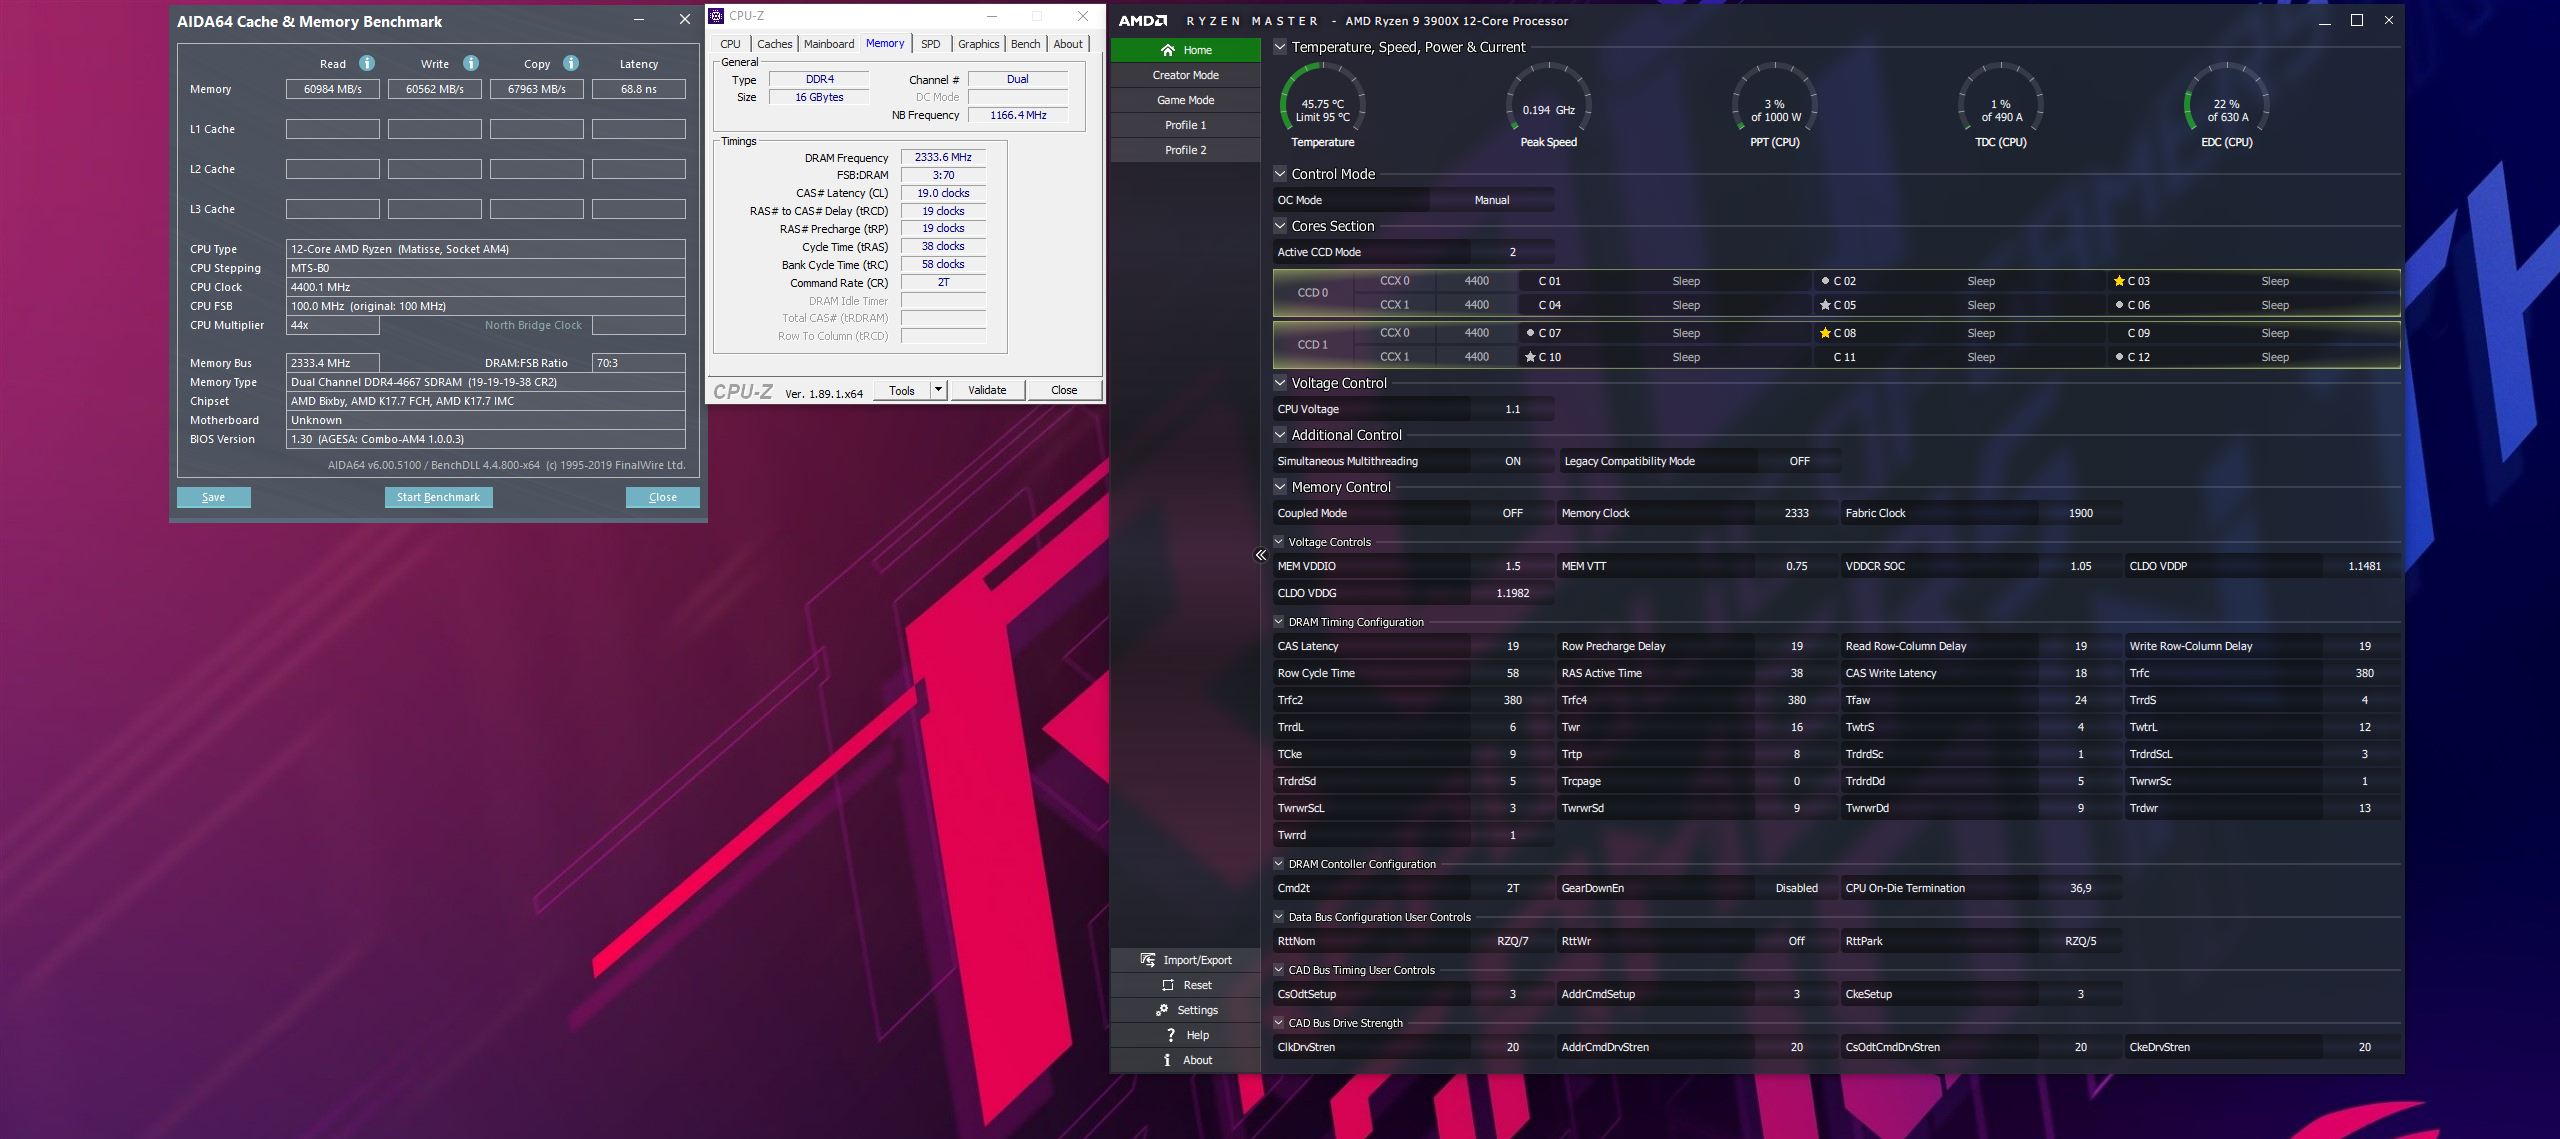The height and width of the screenshot is (1139, 2560).
Task: Collapse the sidebar with double-chevron arrow
Action: (x=1260, y=555)
